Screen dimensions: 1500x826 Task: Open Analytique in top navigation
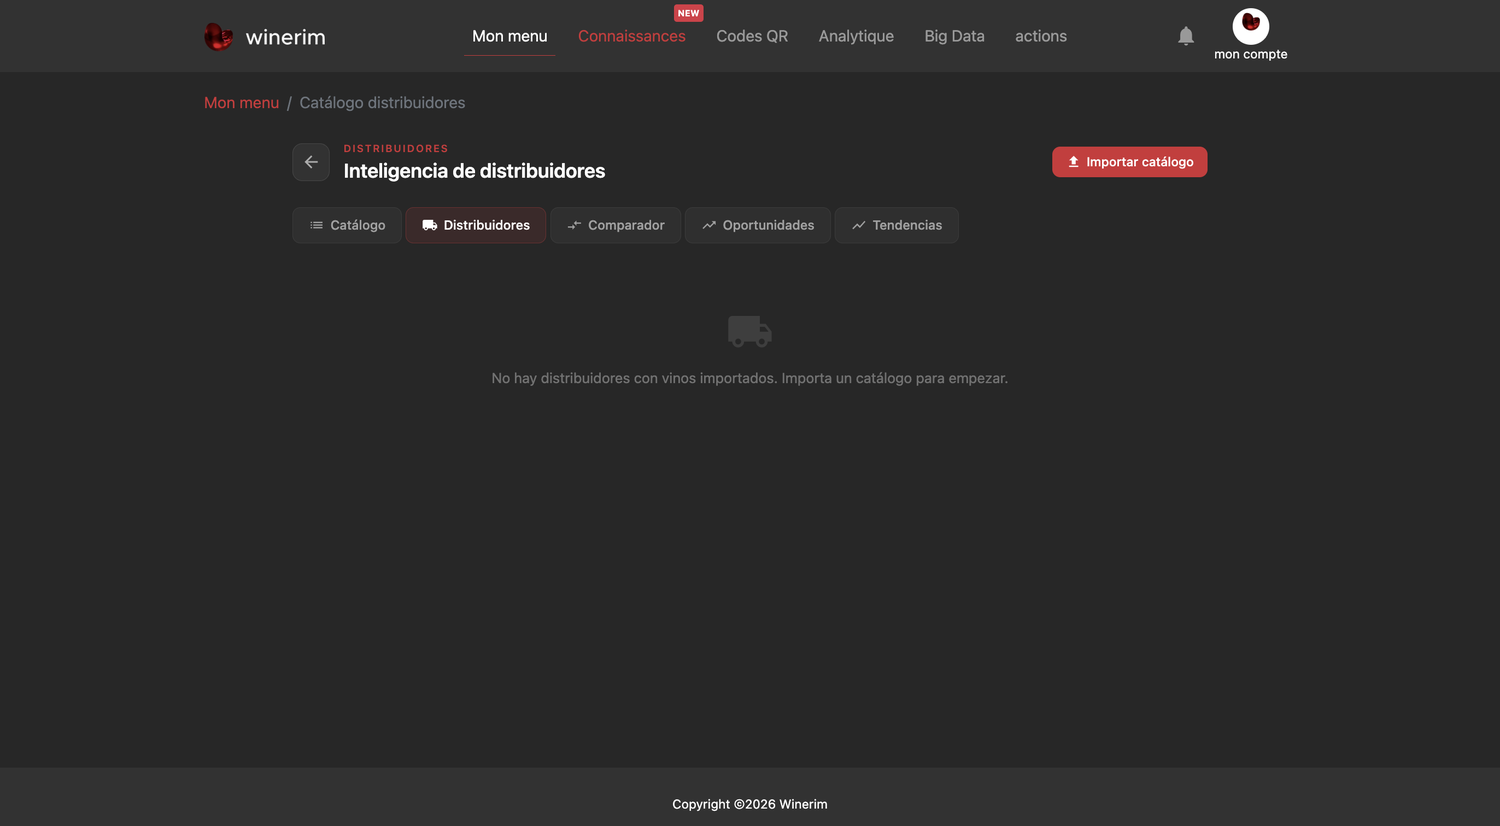856,36
